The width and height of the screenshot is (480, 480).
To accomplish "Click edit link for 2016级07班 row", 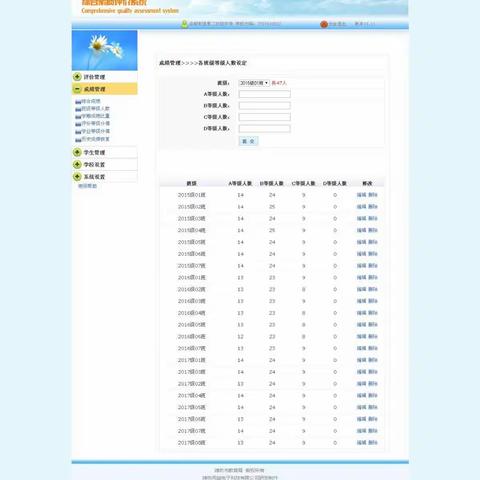I will [361, 348].
